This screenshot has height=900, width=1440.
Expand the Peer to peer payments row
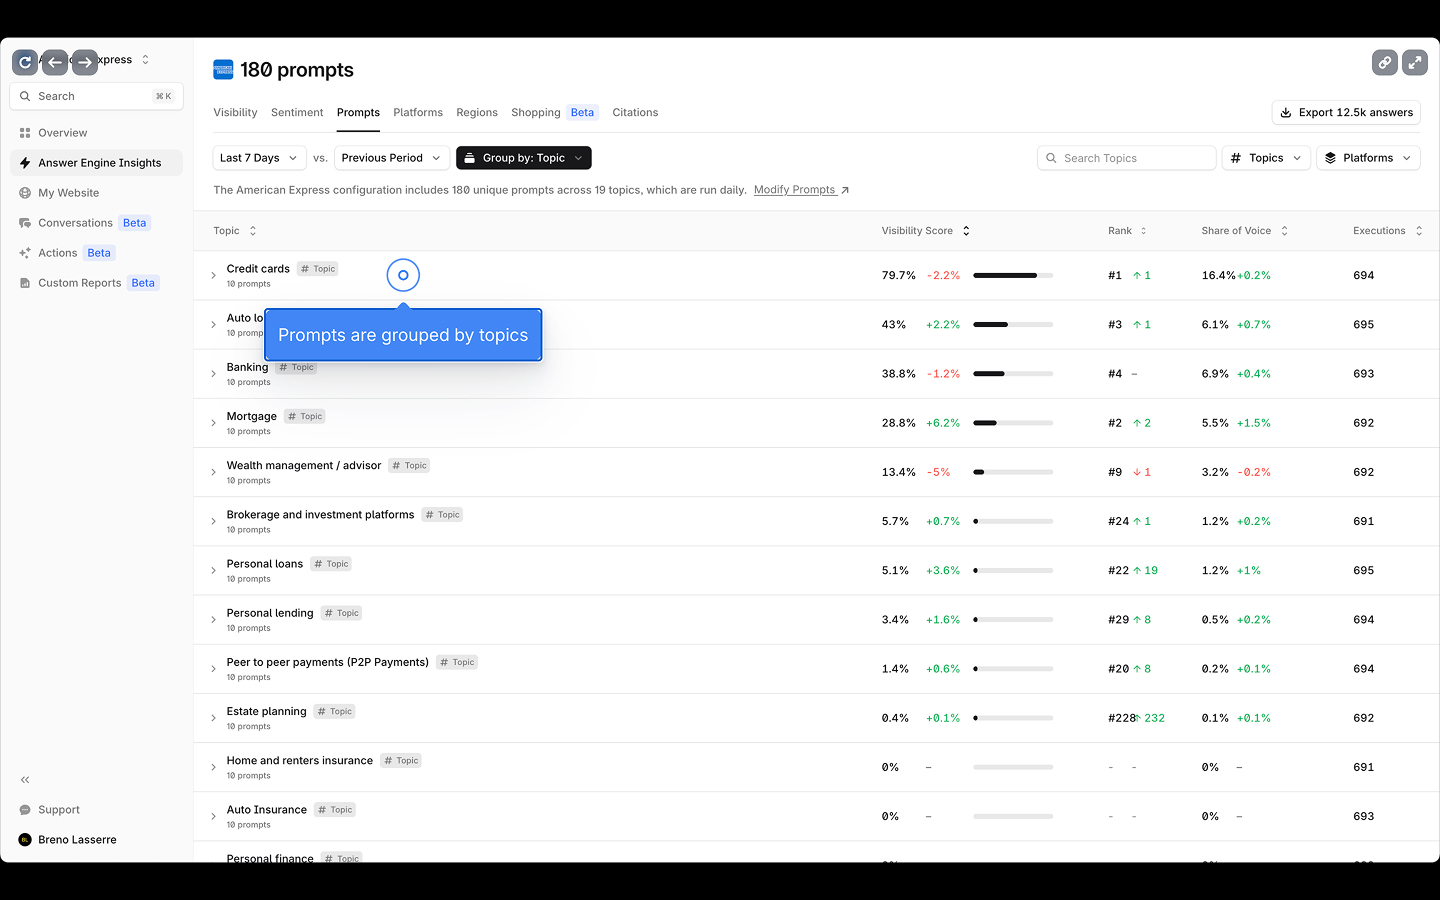pos(213,669)
